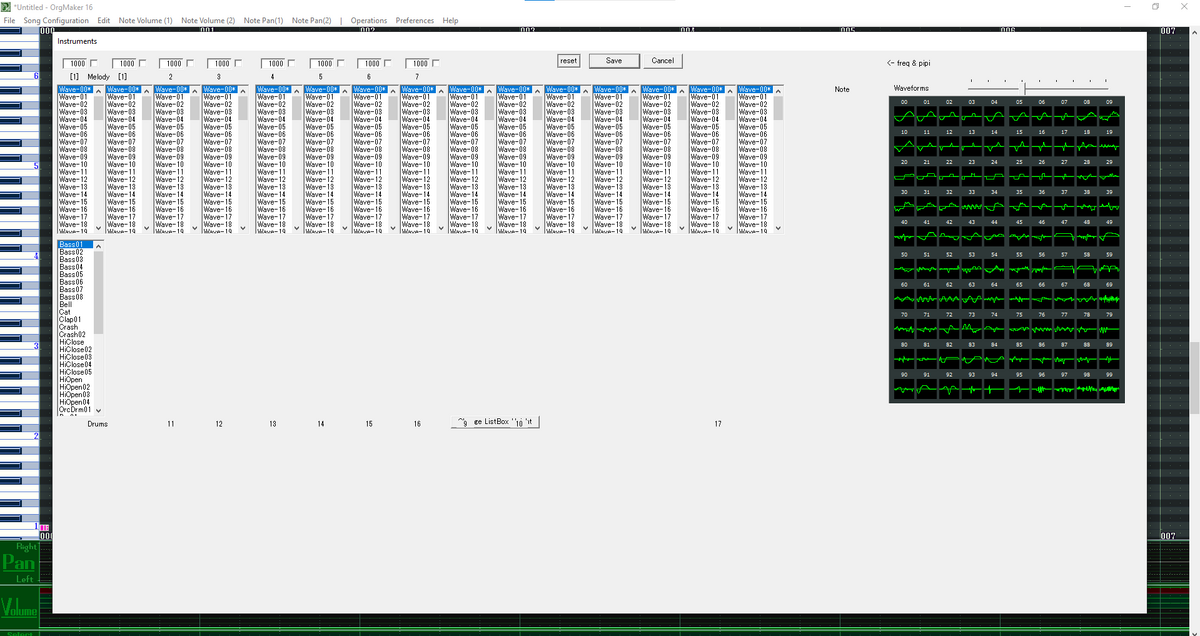Click waveform thumbnail 84

pyautogui.click(x=995, y=357)
